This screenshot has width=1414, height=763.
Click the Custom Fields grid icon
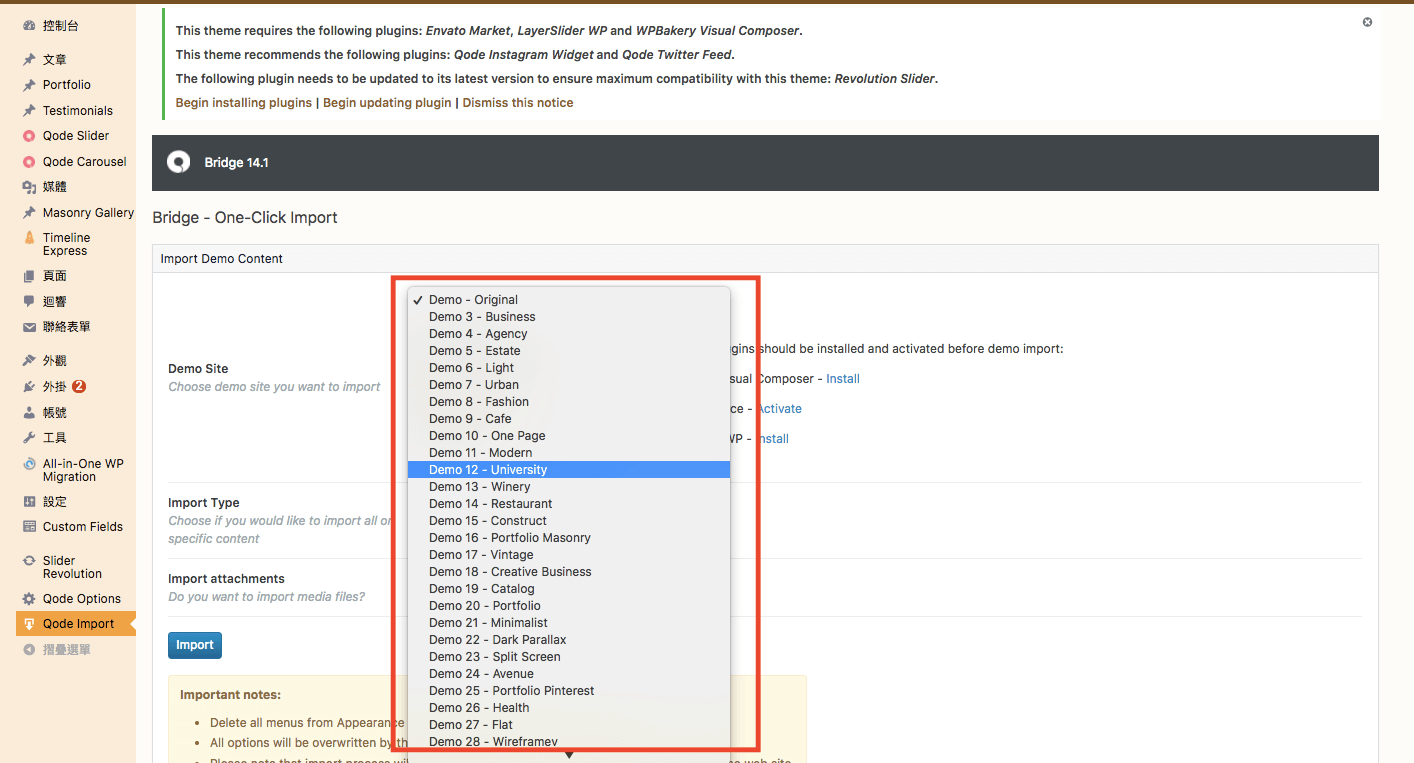[x=29, y=527]
